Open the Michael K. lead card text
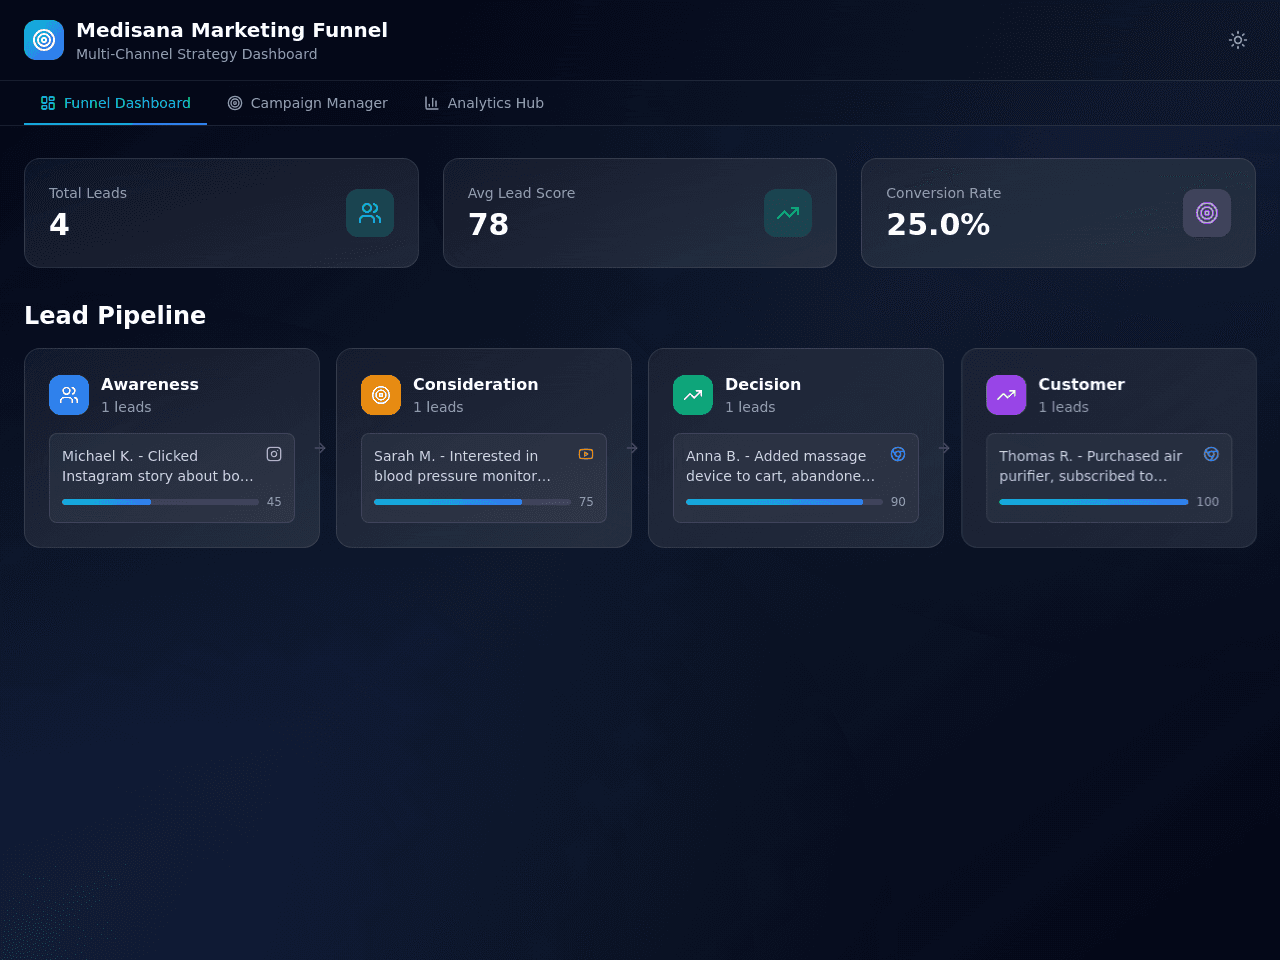The height and width of the screenshot is (960, 1280). (x=158, y=466)
